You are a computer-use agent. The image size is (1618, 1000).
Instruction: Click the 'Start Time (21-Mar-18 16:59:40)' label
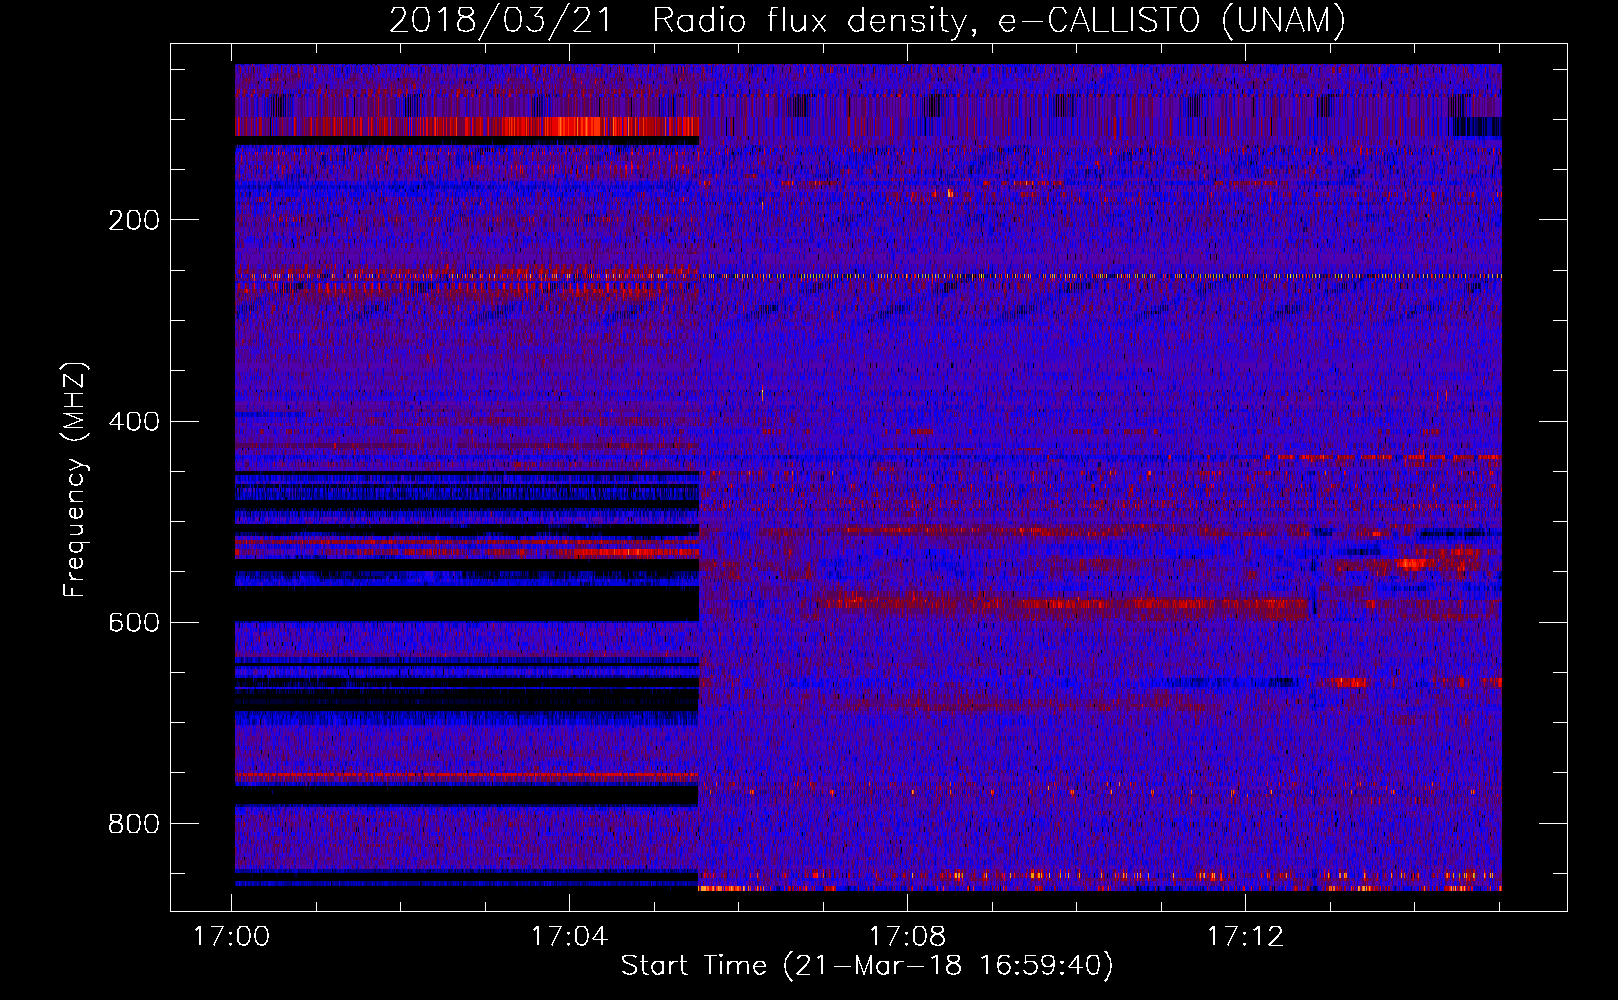pos(867,966)
